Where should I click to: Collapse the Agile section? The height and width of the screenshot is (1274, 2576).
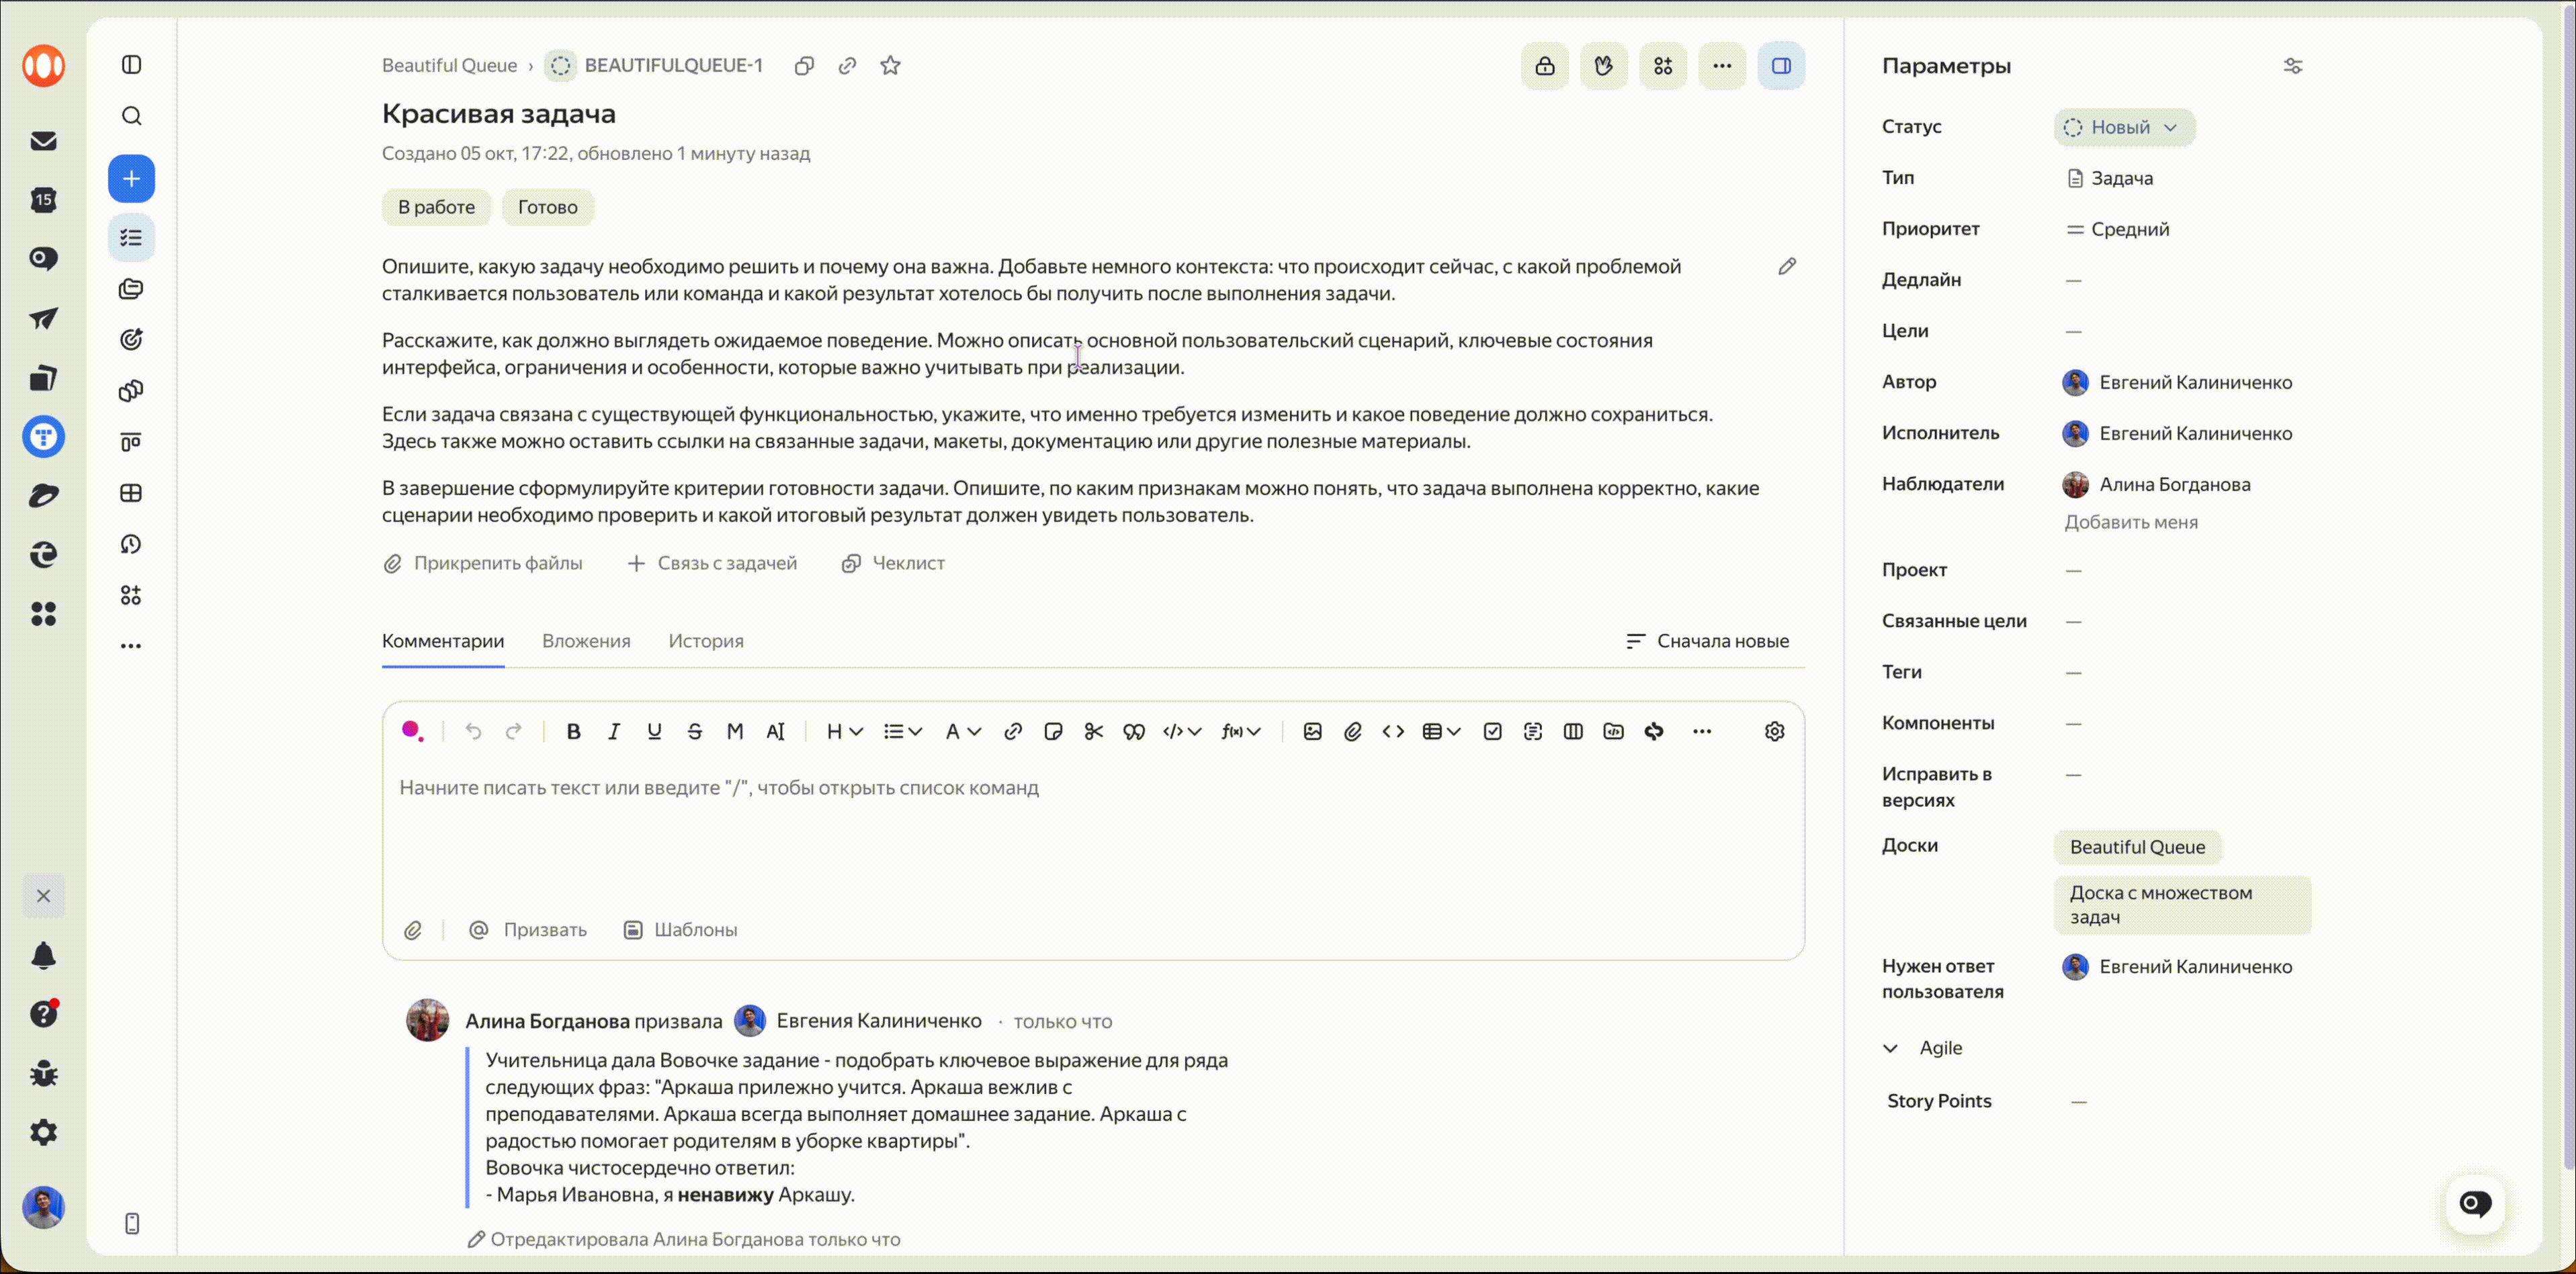[x=1890, y=1048]
